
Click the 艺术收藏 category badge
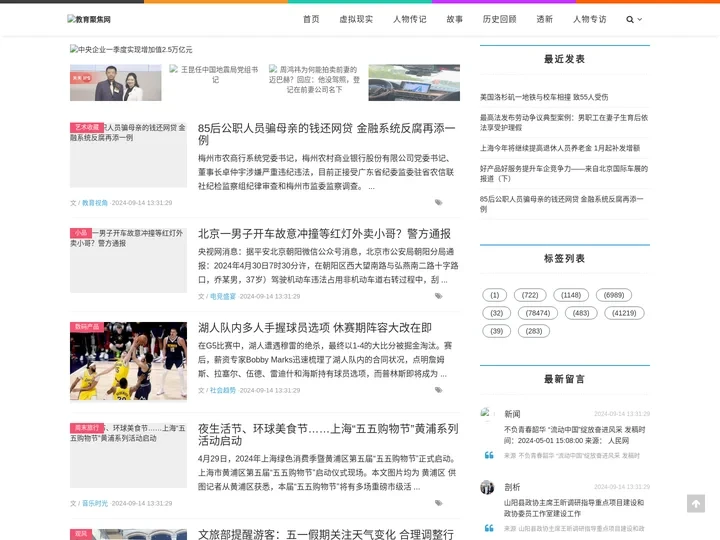tap(87, 127)
